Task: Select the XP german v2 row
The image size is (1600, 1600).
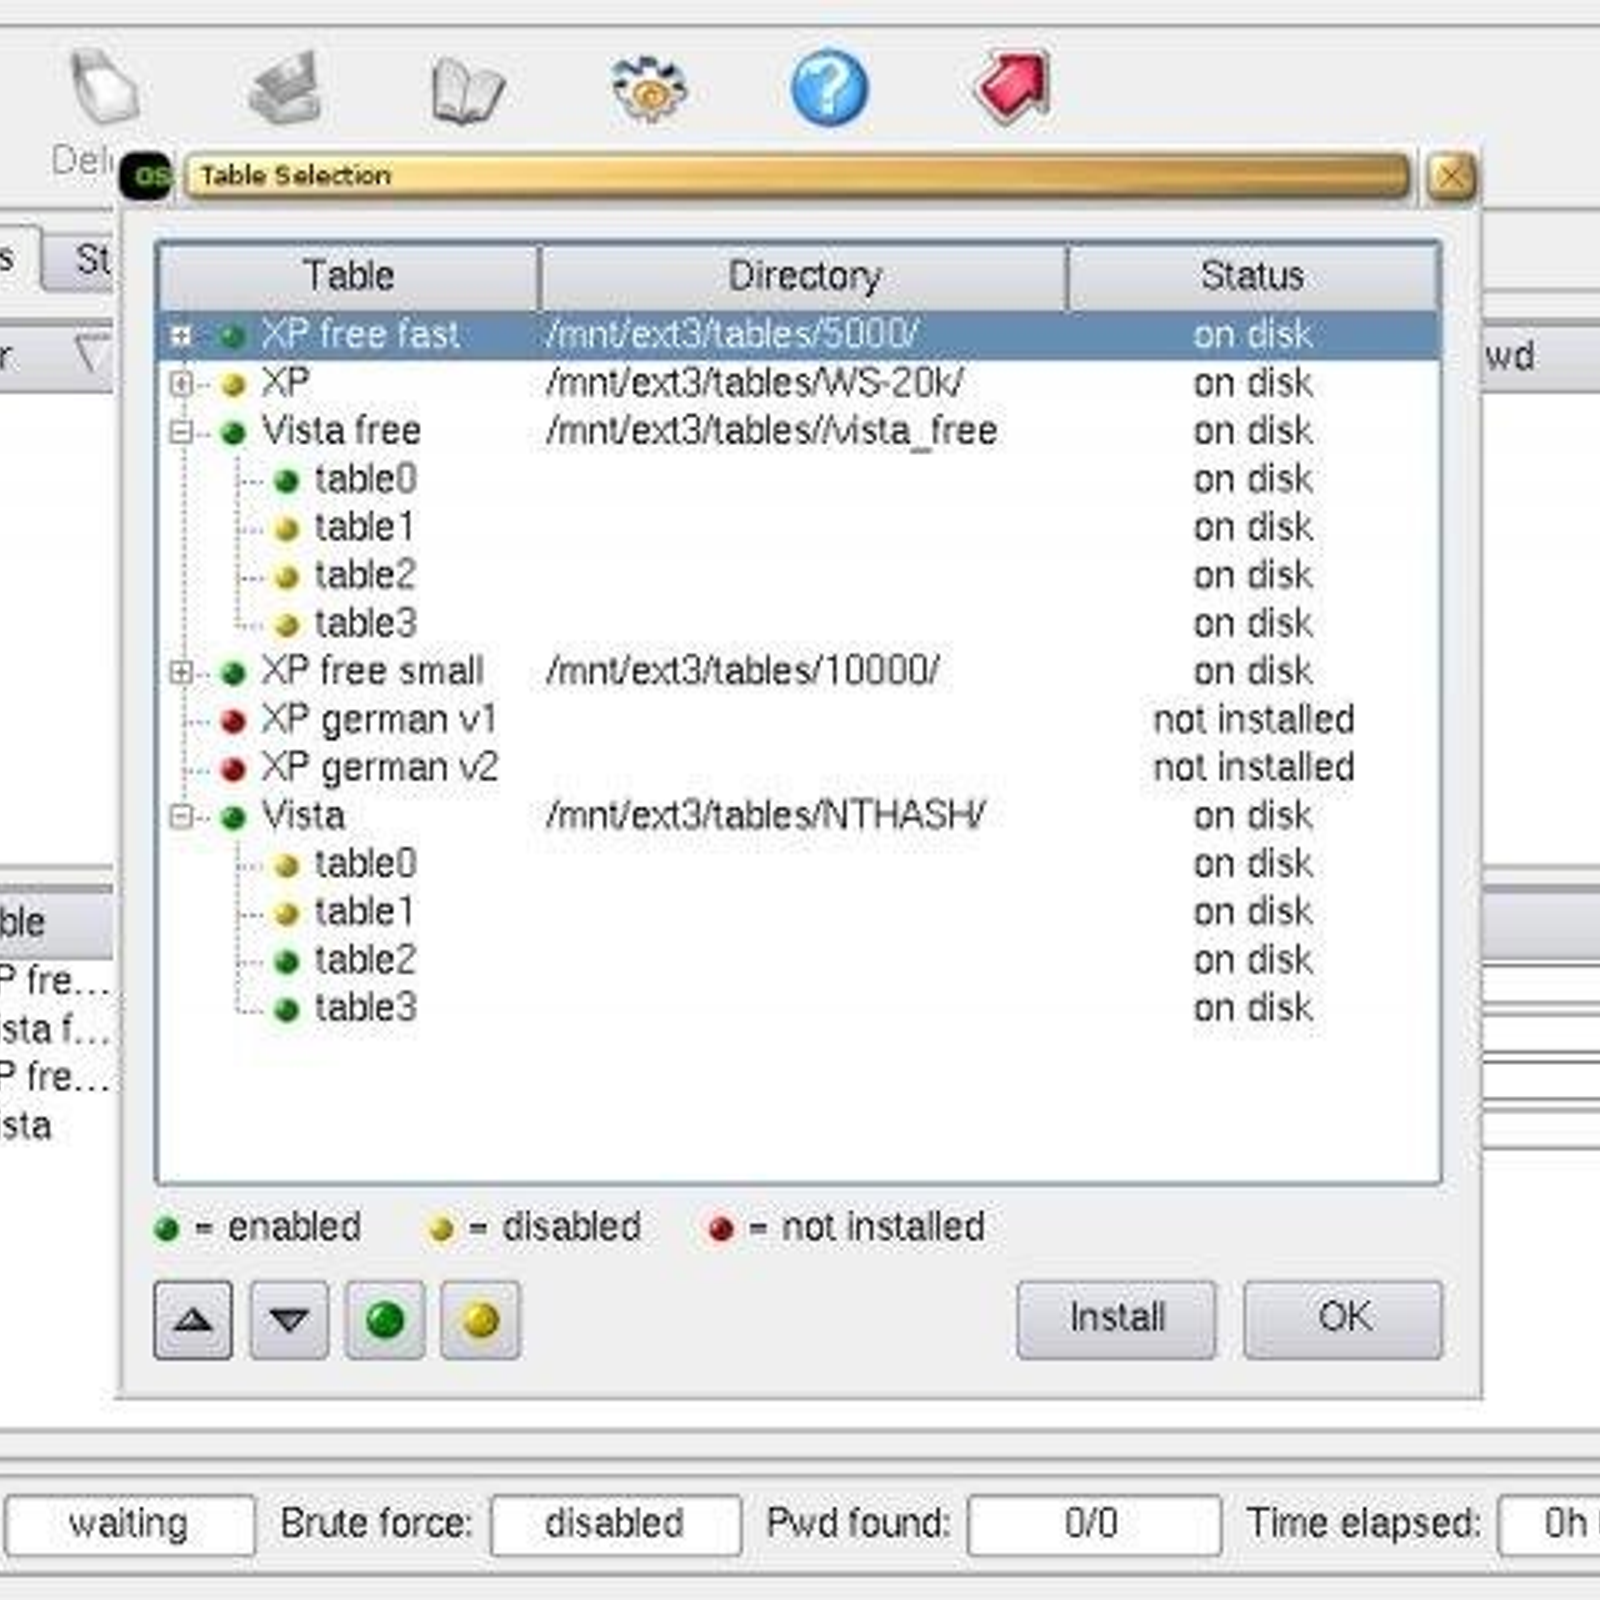Action: click(799, 767)
